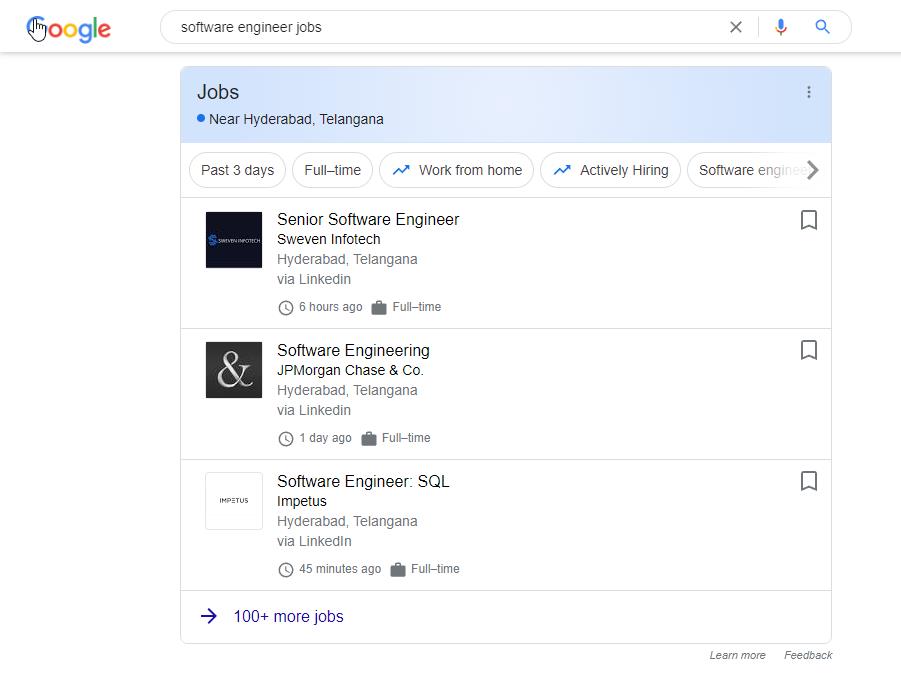This screenshot has height=674, width=901.
Task: Bookmark the Software Engineer: SQL job
Action: [x=809, y=481]
